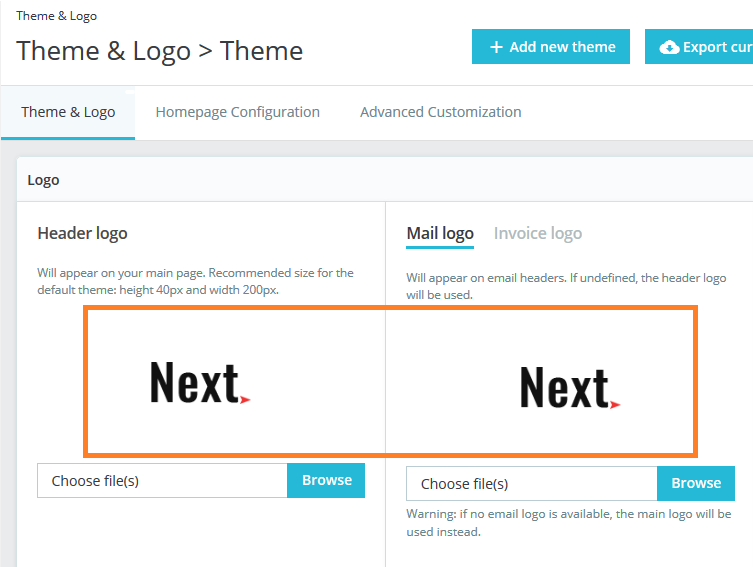The height and width of the screenshot is (567, 753).
Task: Click the Add new theme button
Action: pos(550,47)
